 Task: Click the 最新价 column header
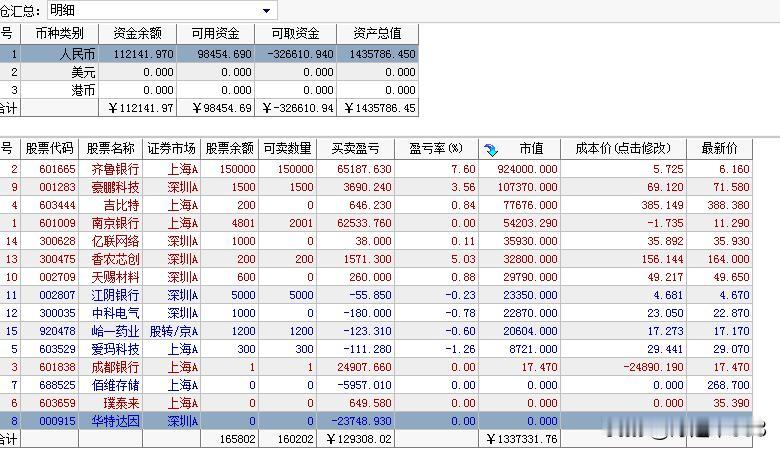point(719,149)
